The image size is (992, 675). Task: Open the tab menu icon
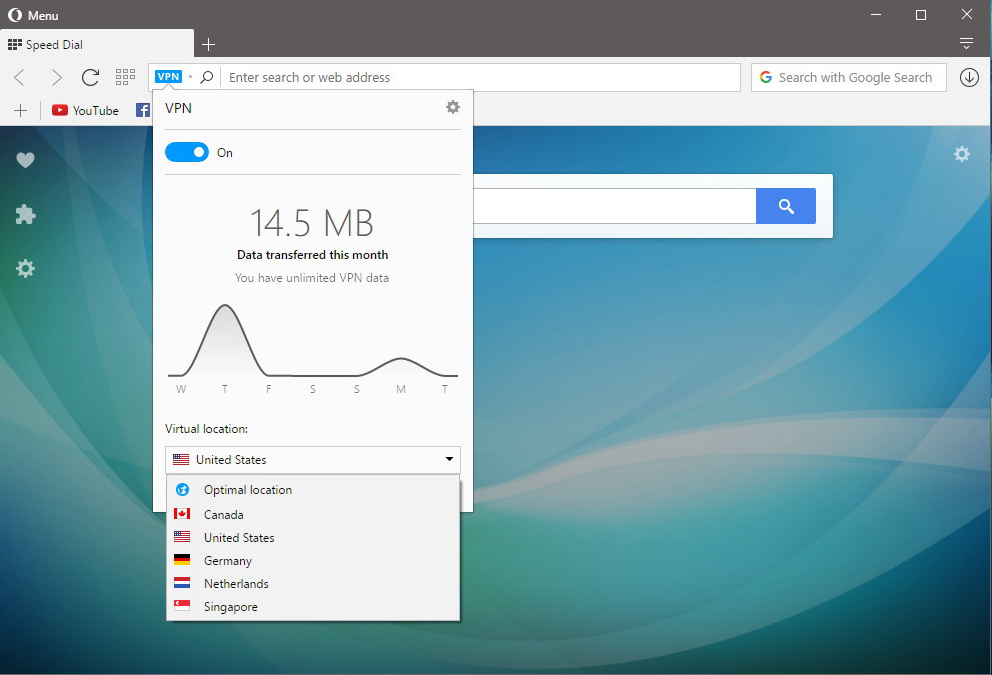[966, 43]
